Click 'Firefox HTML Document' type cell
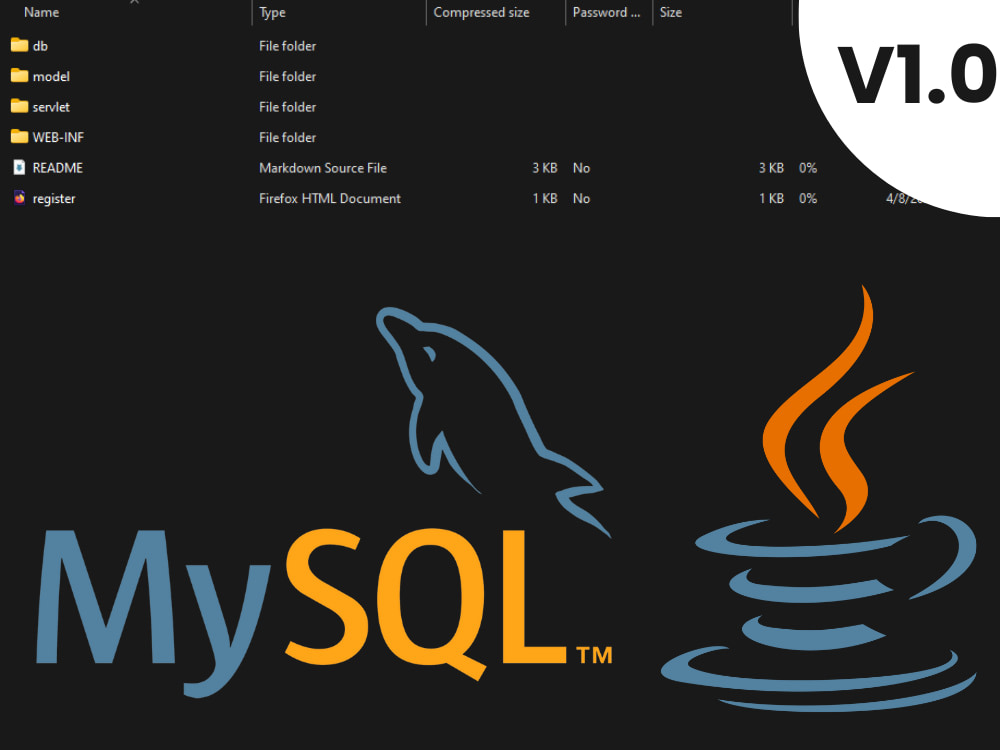The image size is (1000, 750). tap(330, 199)
